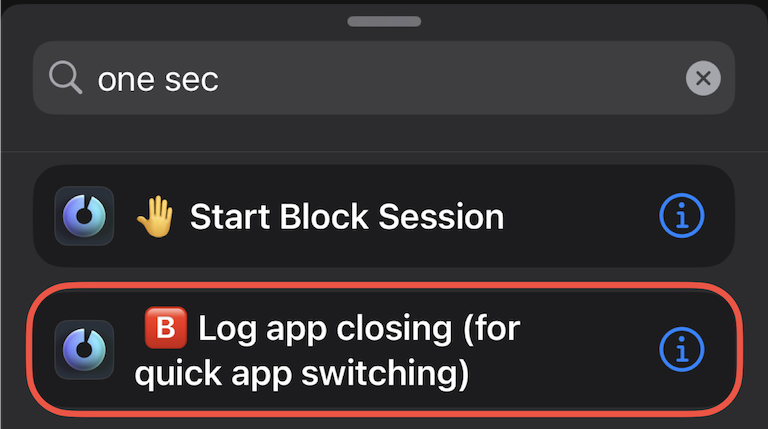Tap empty space in the Start Block Session row

click(x=580, y=215)
